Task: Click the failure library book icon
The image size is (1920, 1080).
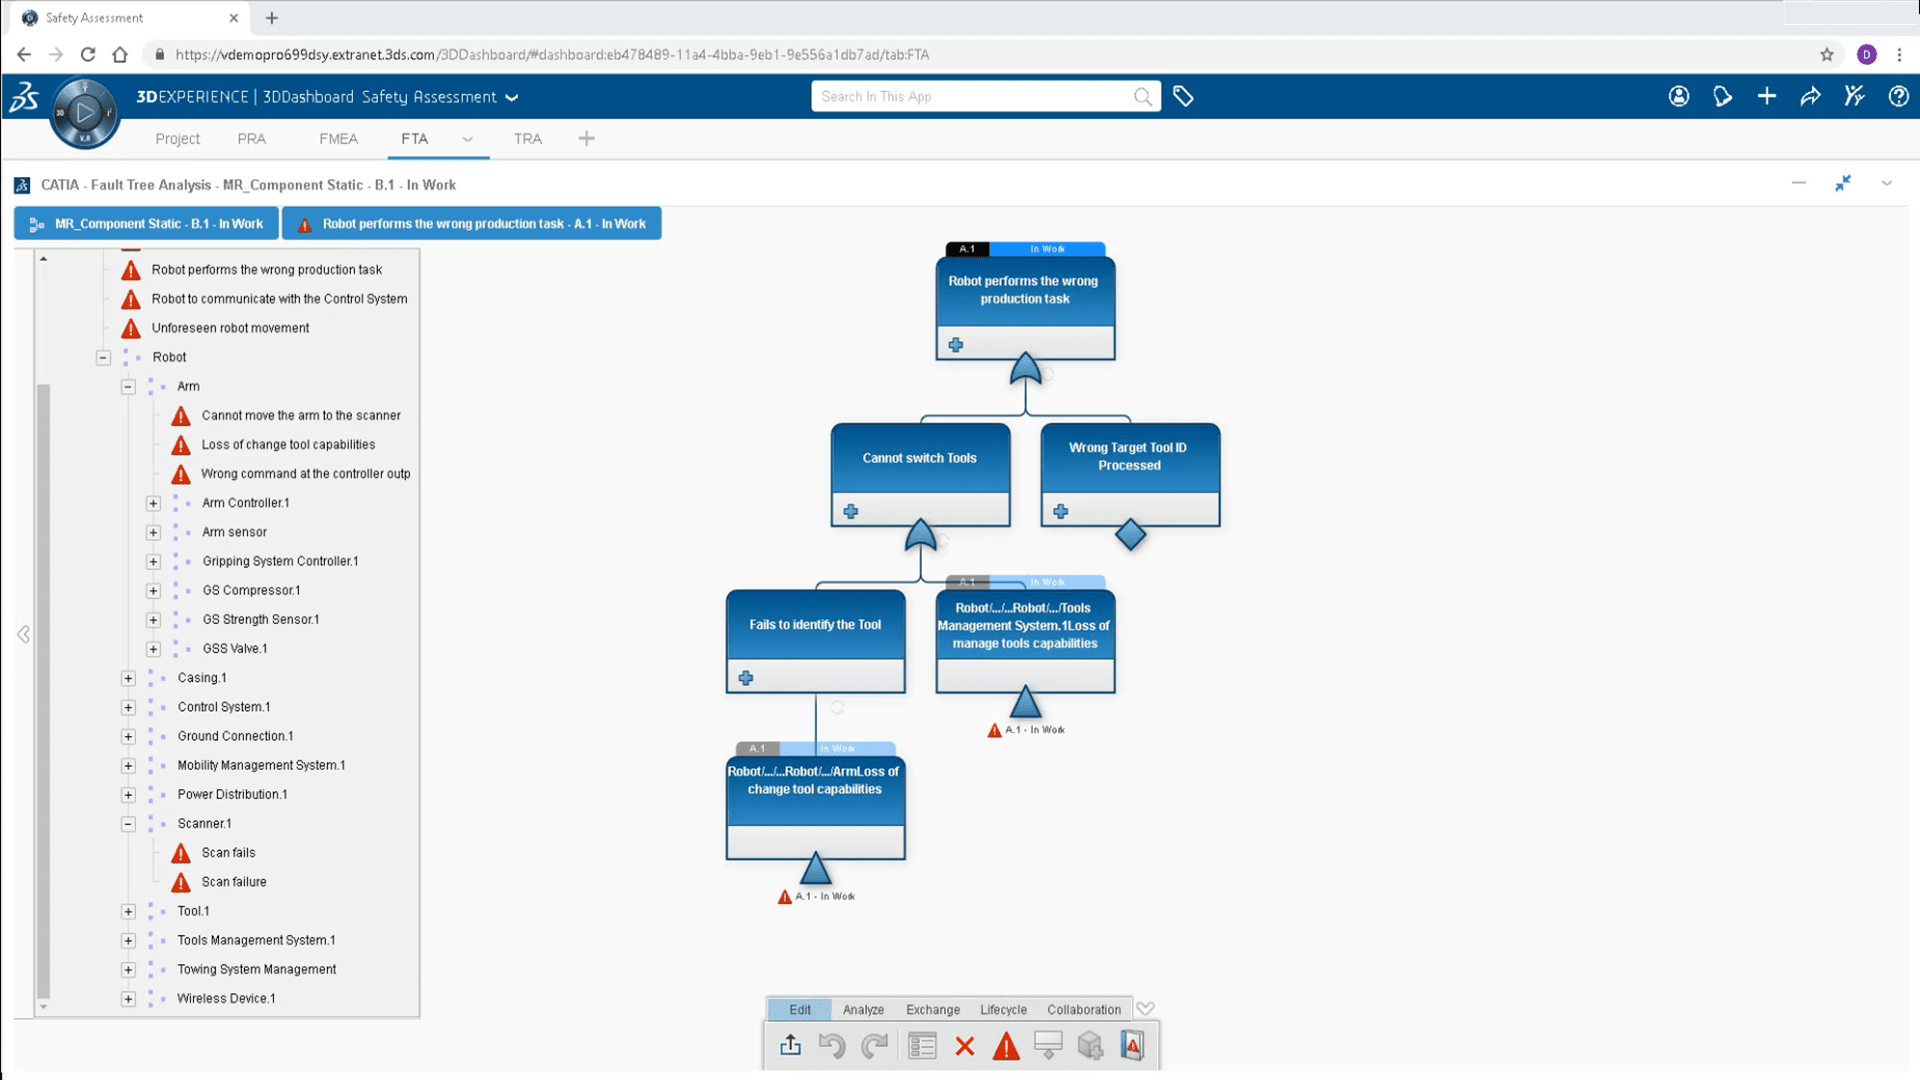Action: [x=1132, y=1046]
